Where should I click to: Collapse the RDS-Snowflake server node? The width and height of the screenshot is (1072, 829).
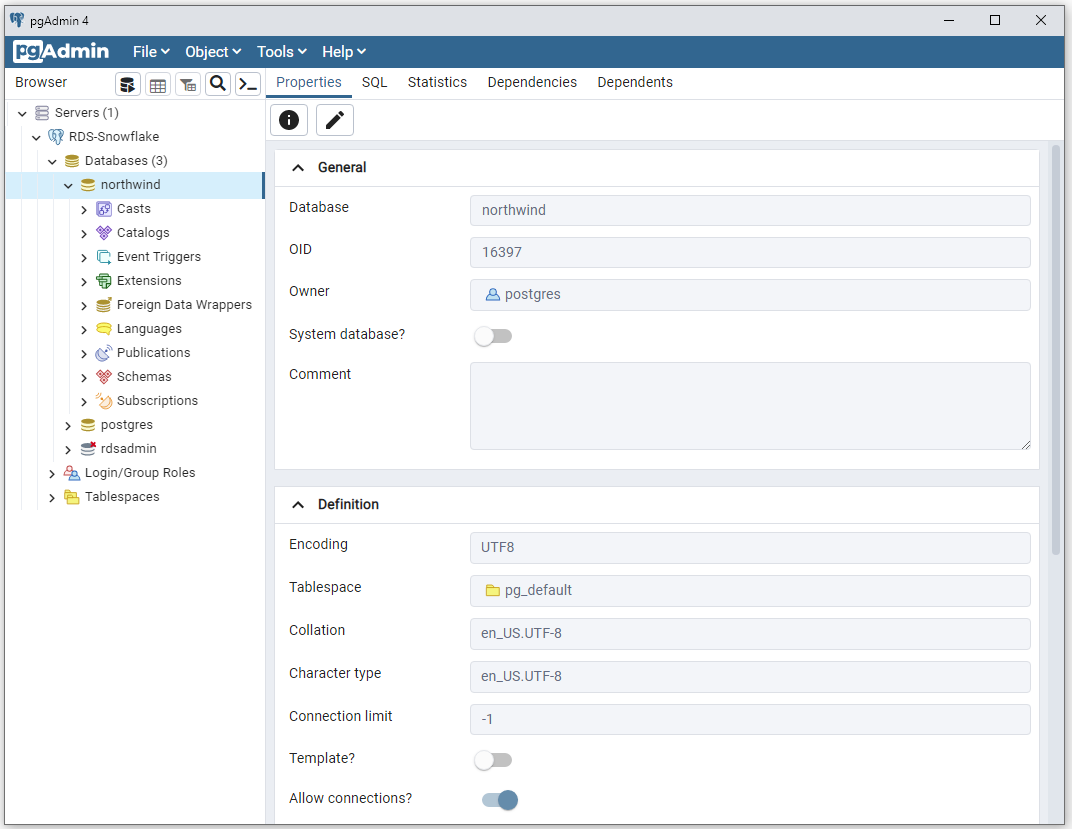(37, 137)
